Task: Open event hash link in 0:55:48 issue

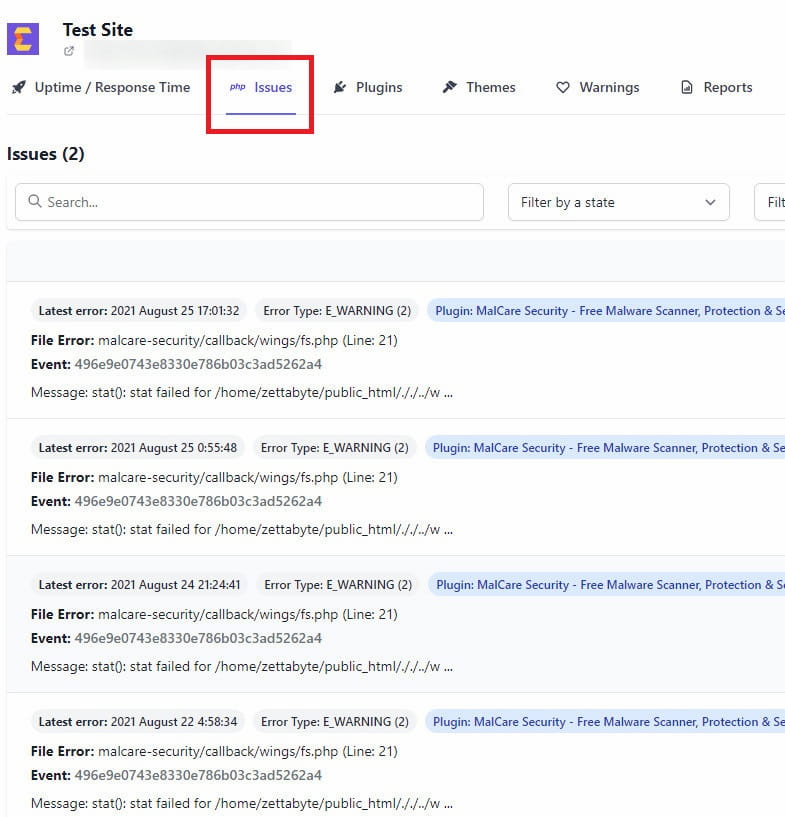Action: pyautogui.click(x=198, y=501)
